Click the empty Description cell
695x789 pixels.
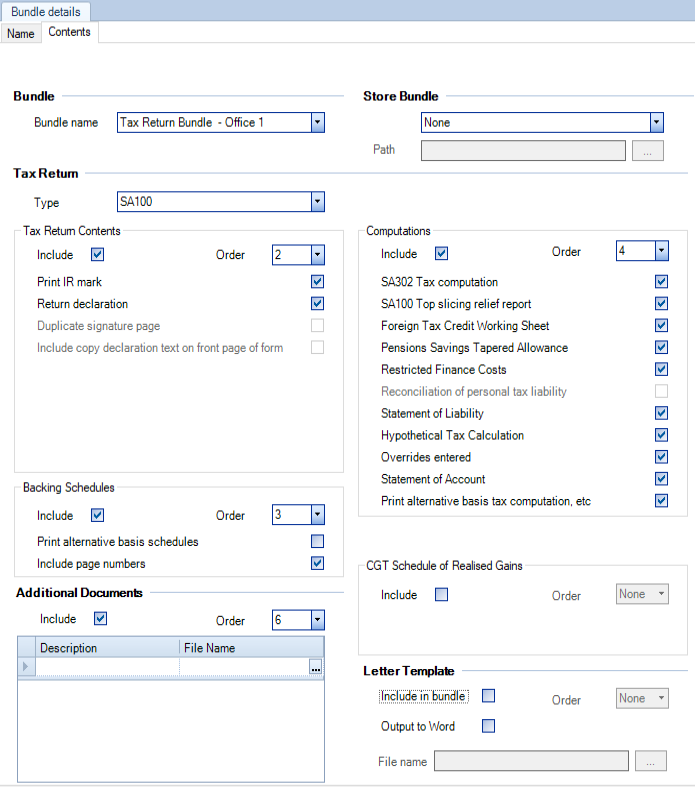point(107,667)
